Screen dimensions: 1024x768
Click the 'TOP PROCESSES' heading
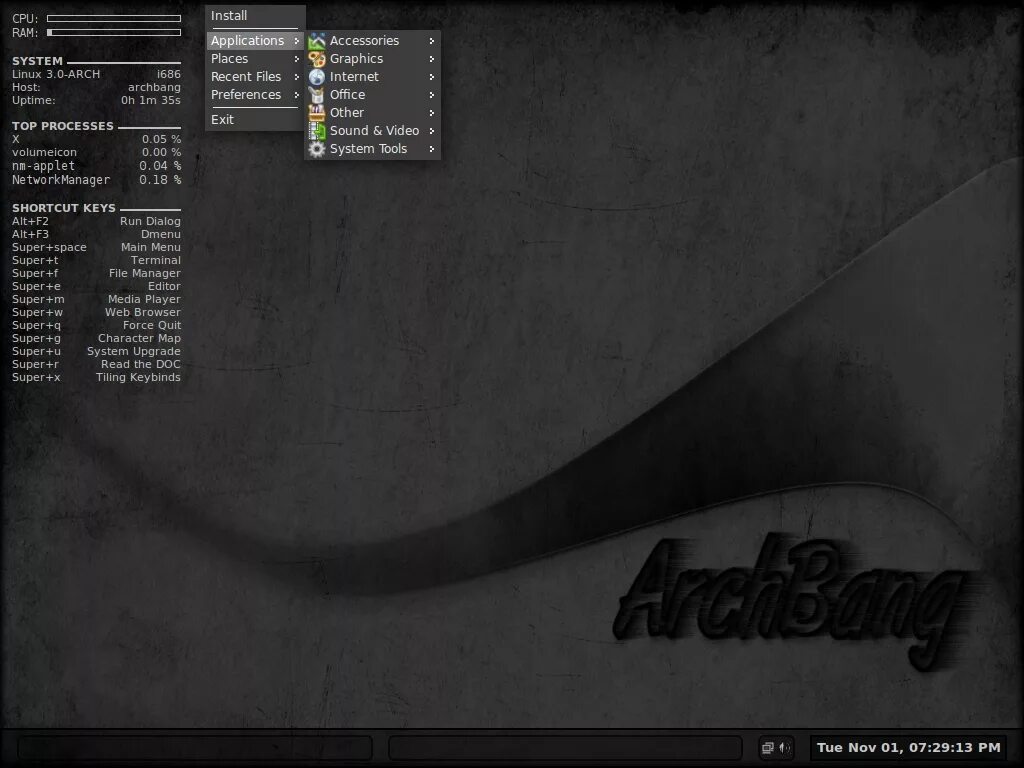[x=63, y=126]
